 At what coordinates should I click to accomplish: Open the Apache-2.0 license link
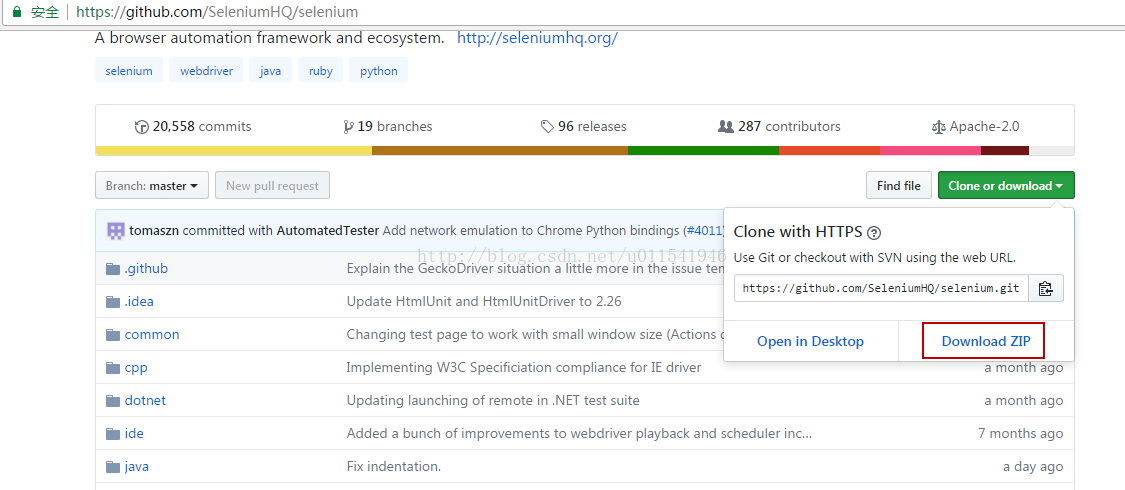(975, 127)
